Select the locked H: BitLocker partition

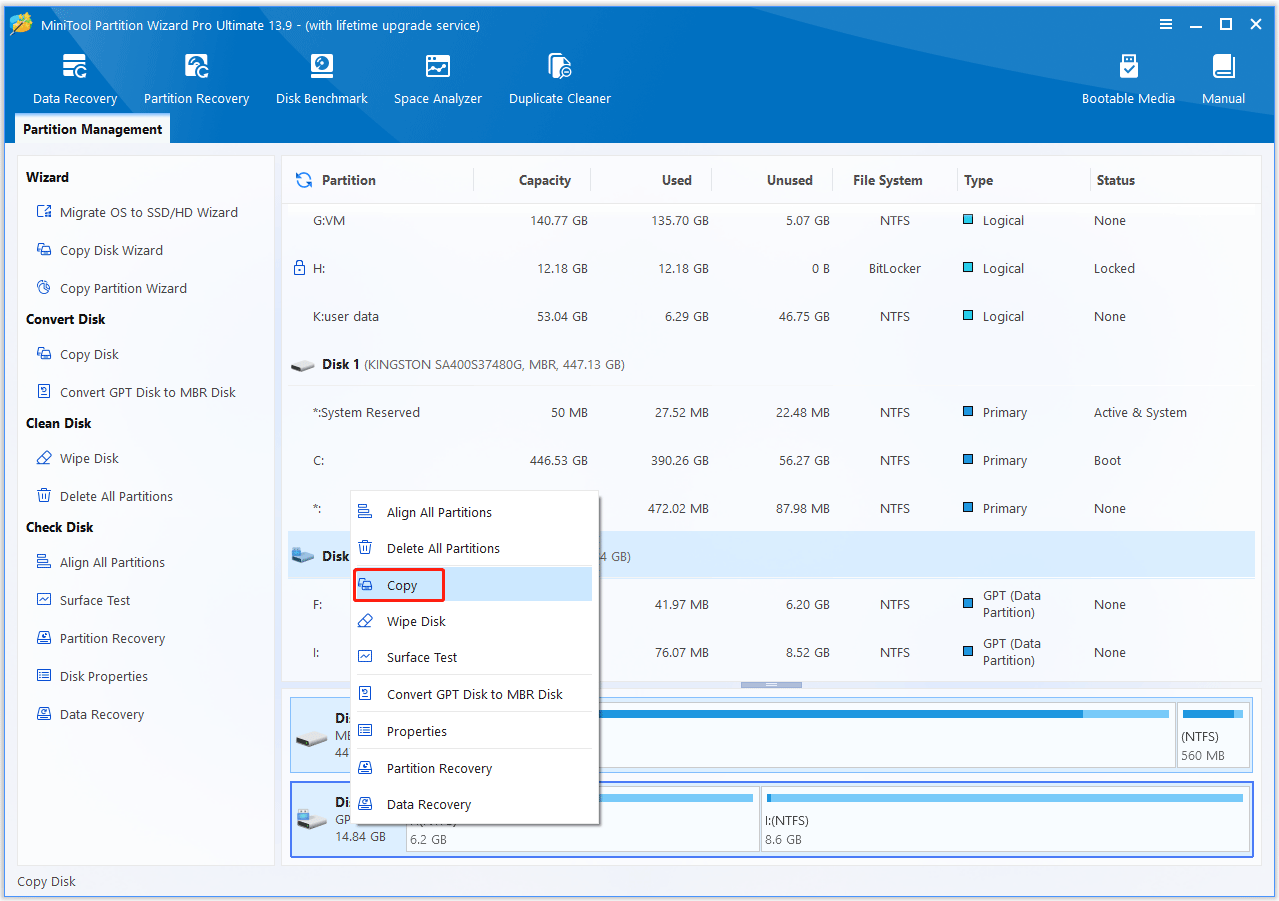point(771,268)
